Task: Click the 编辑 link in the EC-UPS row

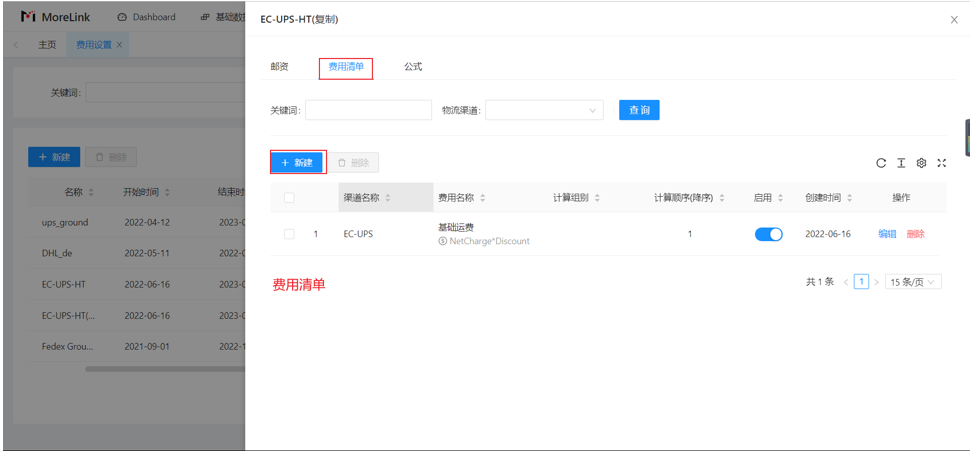Action: click(887, 234)
